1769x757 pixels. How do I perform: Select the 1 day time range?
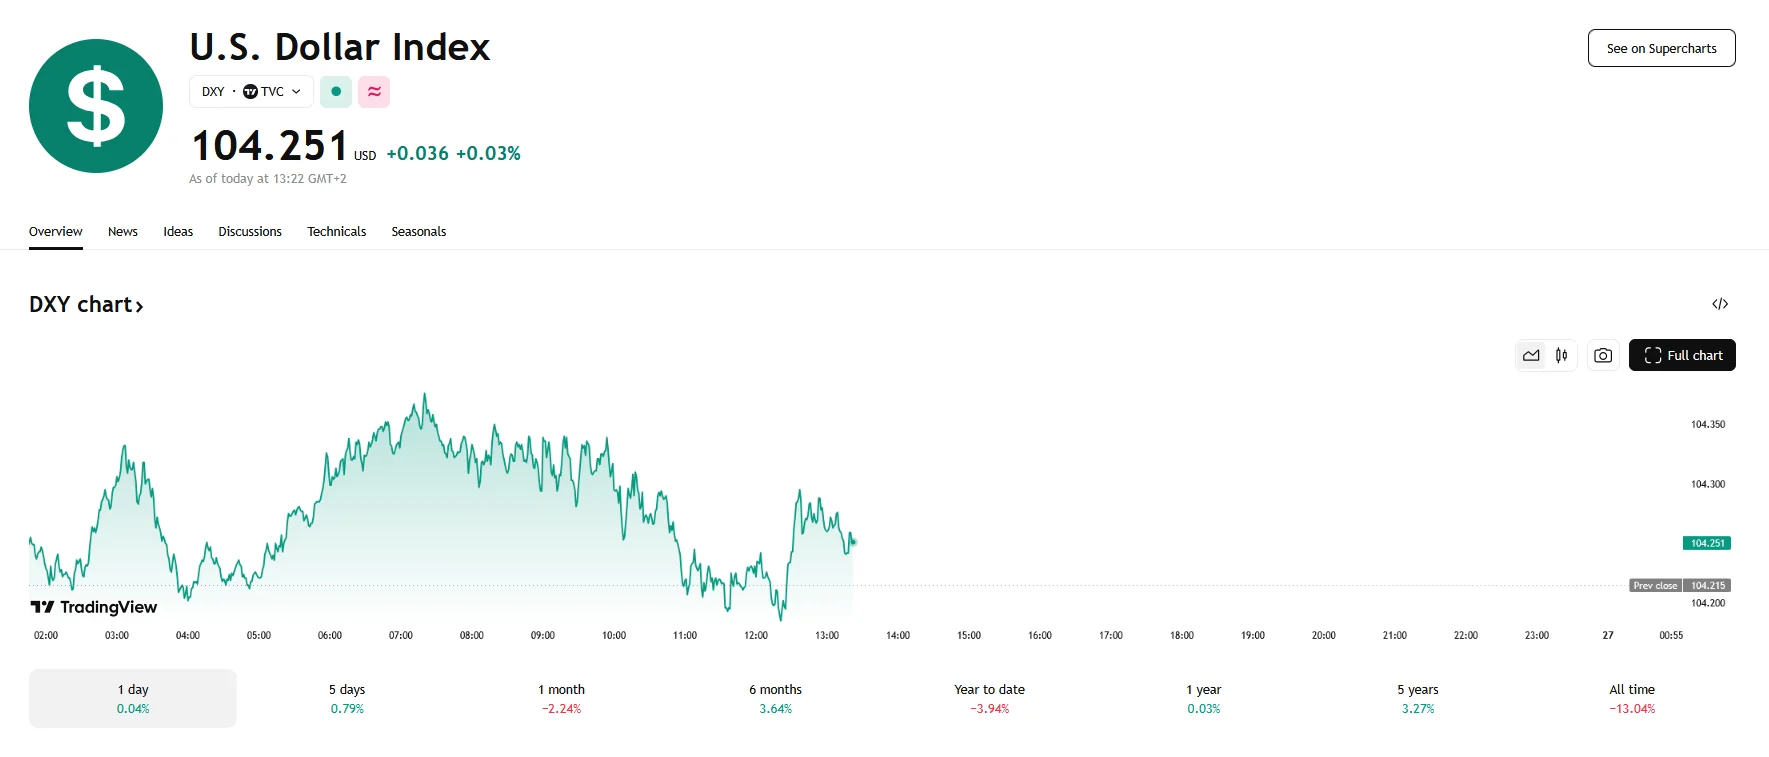coord(133,698)
